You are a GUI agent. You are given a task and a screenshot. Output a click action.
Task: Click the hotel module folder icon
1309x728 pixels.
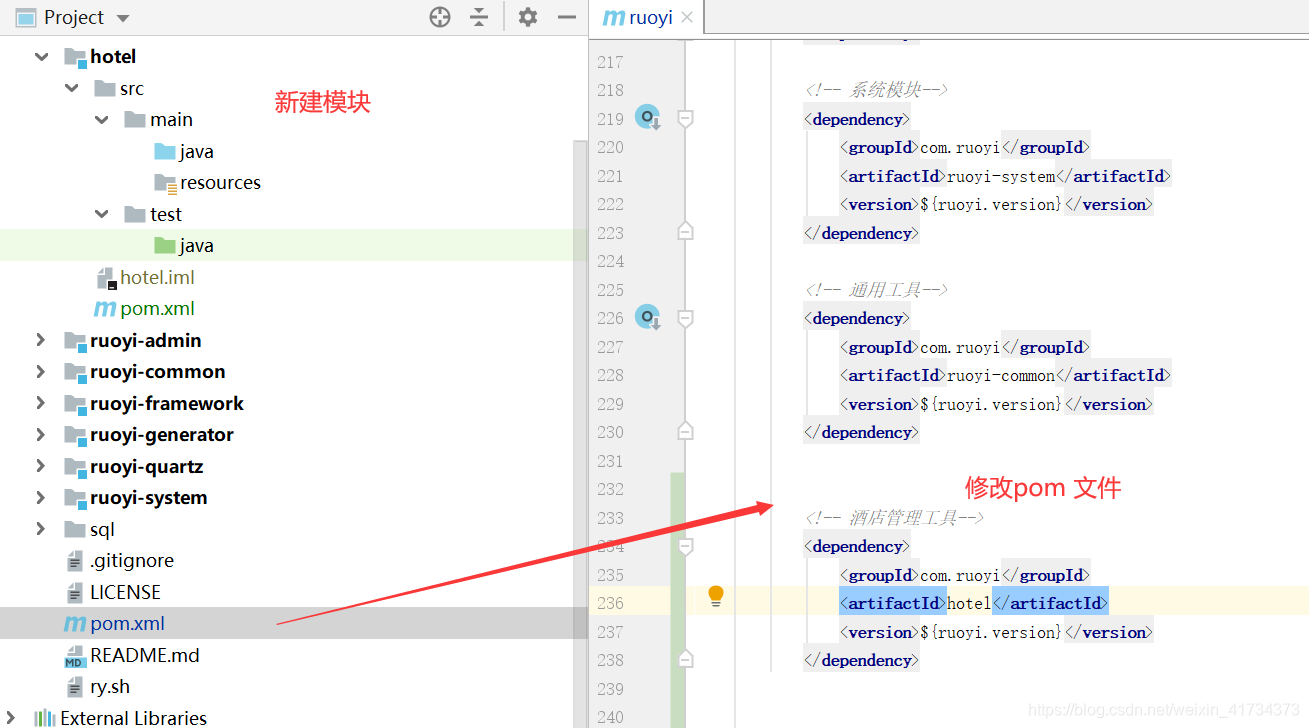pyautogui.click(x=75, y=57)
